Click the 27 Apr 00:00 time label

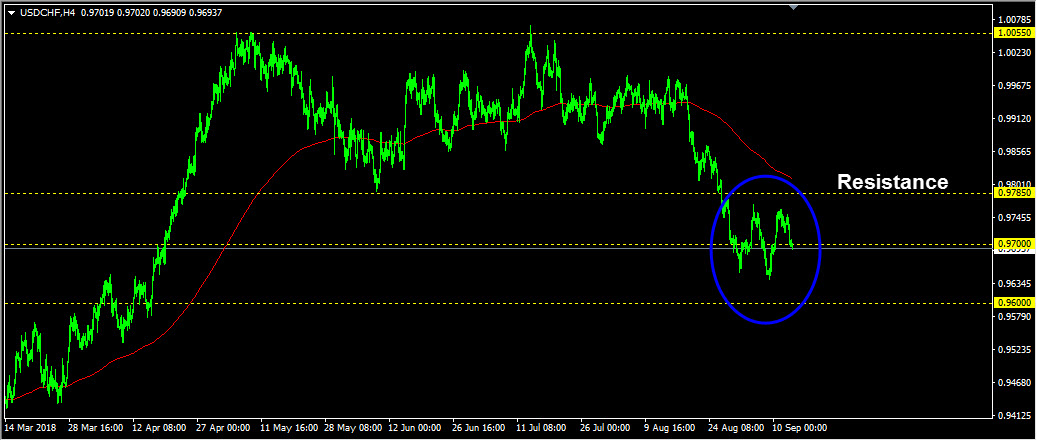225,428
